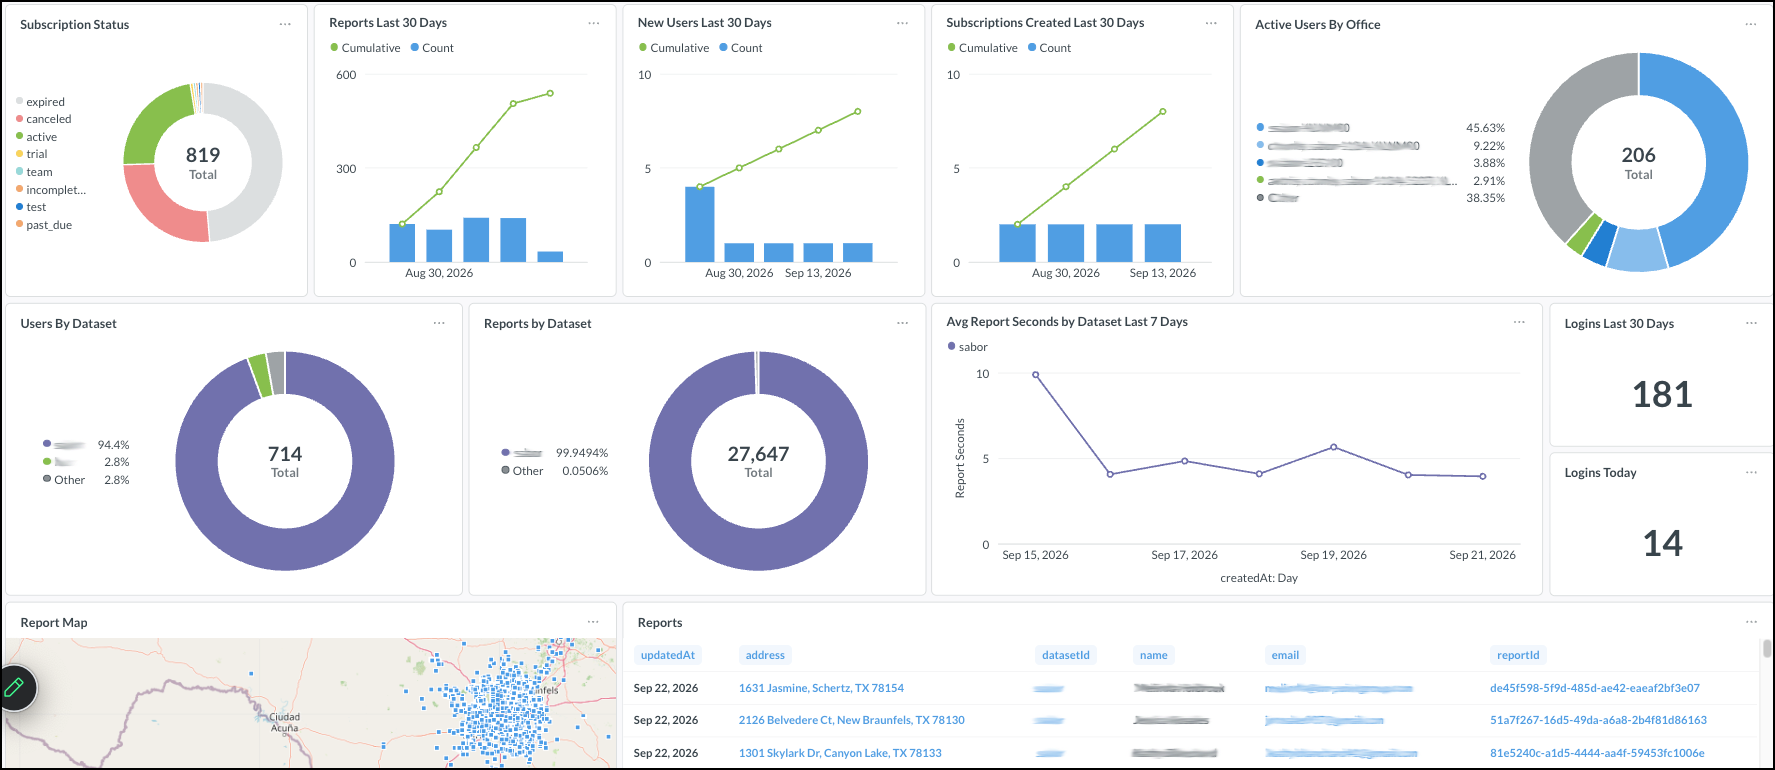Open the Subscription Status card options menu

pyautogui.click(x=285, y=24)
